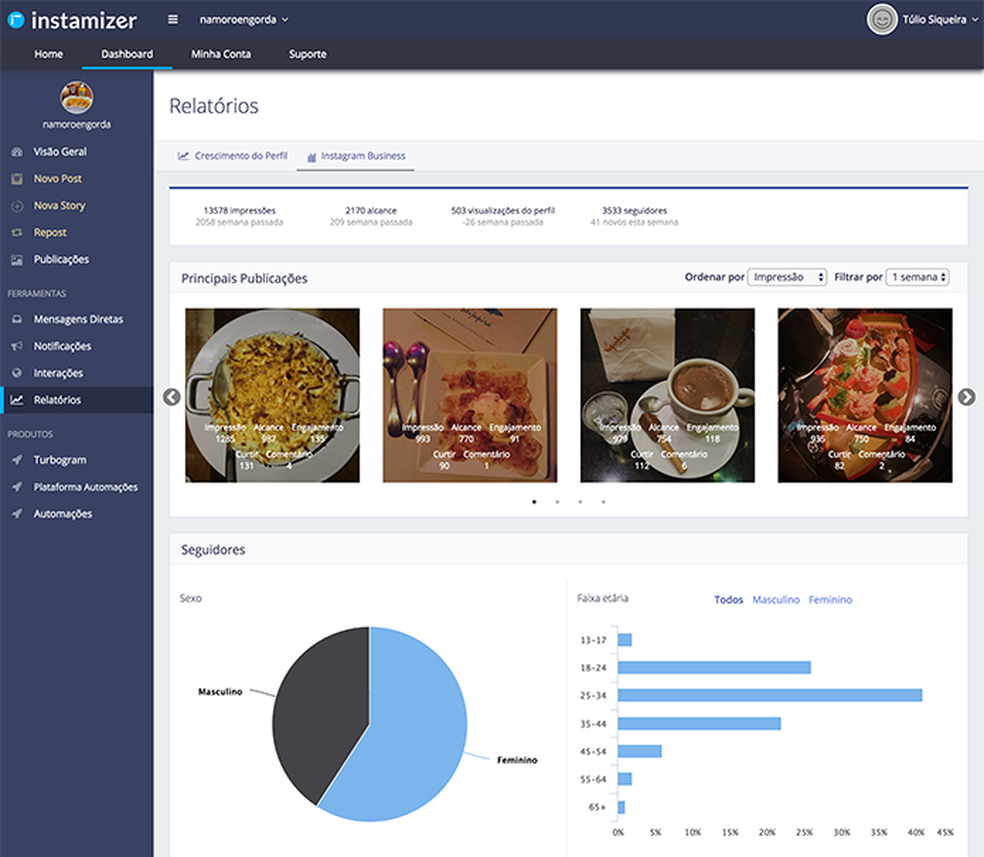Show Todos in the Faixa etária chart
Image resolution: width=984 pixels, height=857 pixels.
click(728, 600)
